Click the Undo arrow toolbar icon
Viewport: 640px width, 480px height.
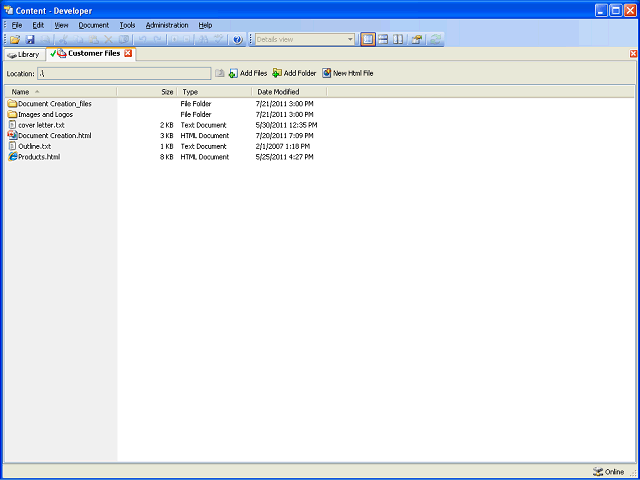(x=142, y=40)
